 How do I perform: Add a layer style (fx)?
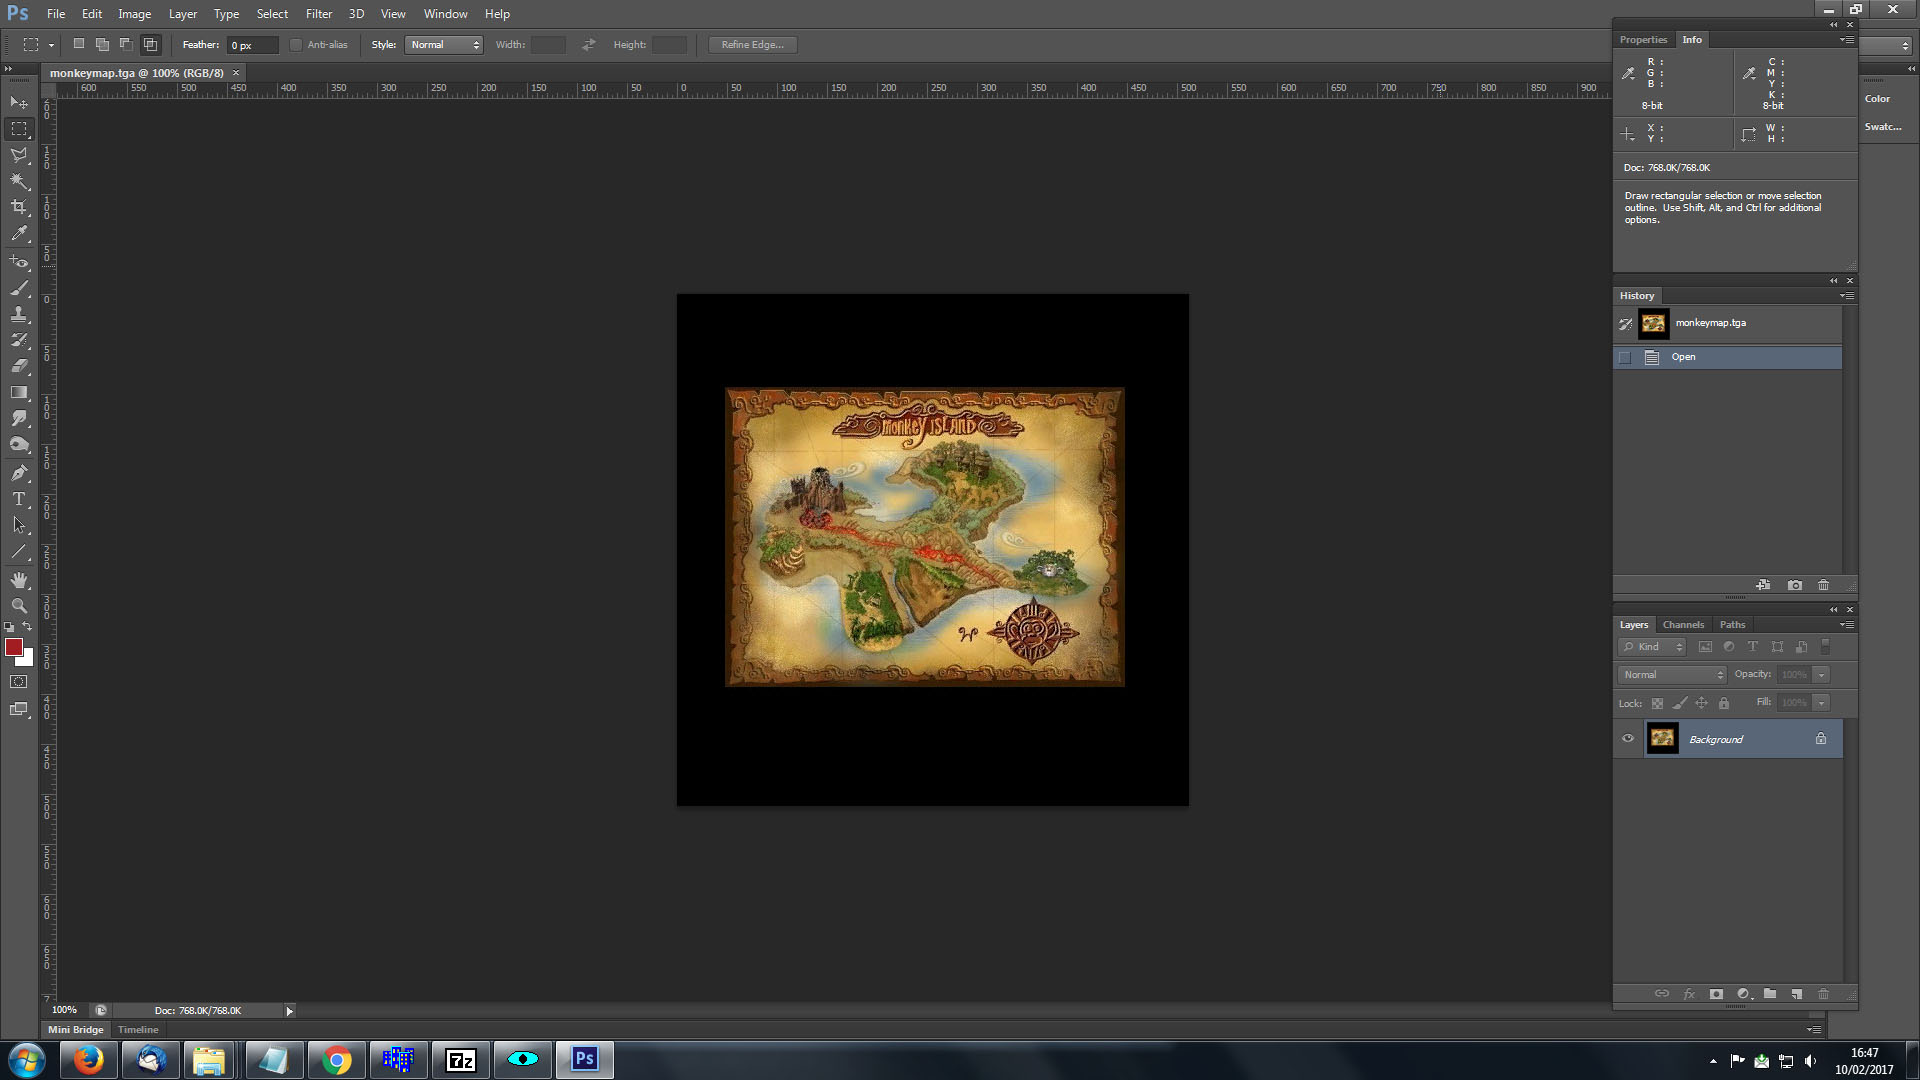click(x=1689, y=994)
